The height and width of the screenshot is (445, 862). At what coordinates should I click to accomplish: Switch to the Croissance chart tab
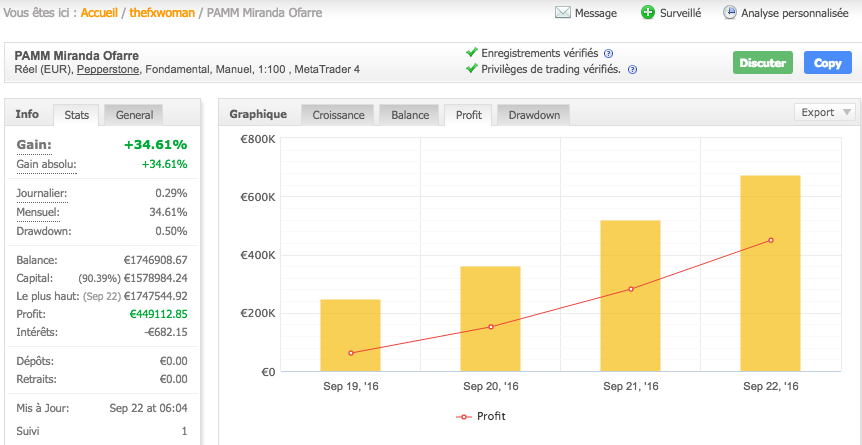[x=338, y=115]
